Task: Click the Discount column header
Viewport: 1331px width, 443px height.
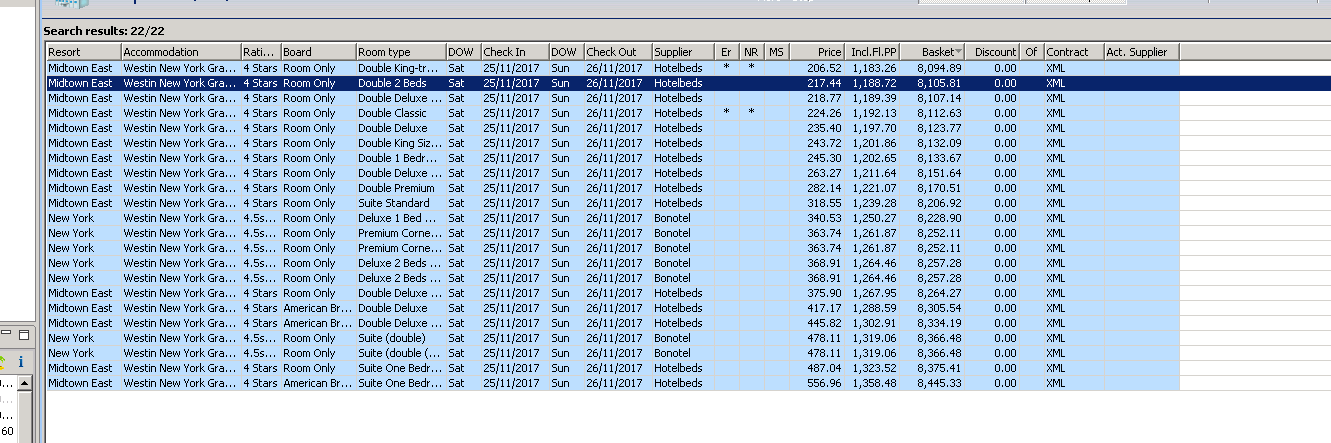Action: [993, 52]
